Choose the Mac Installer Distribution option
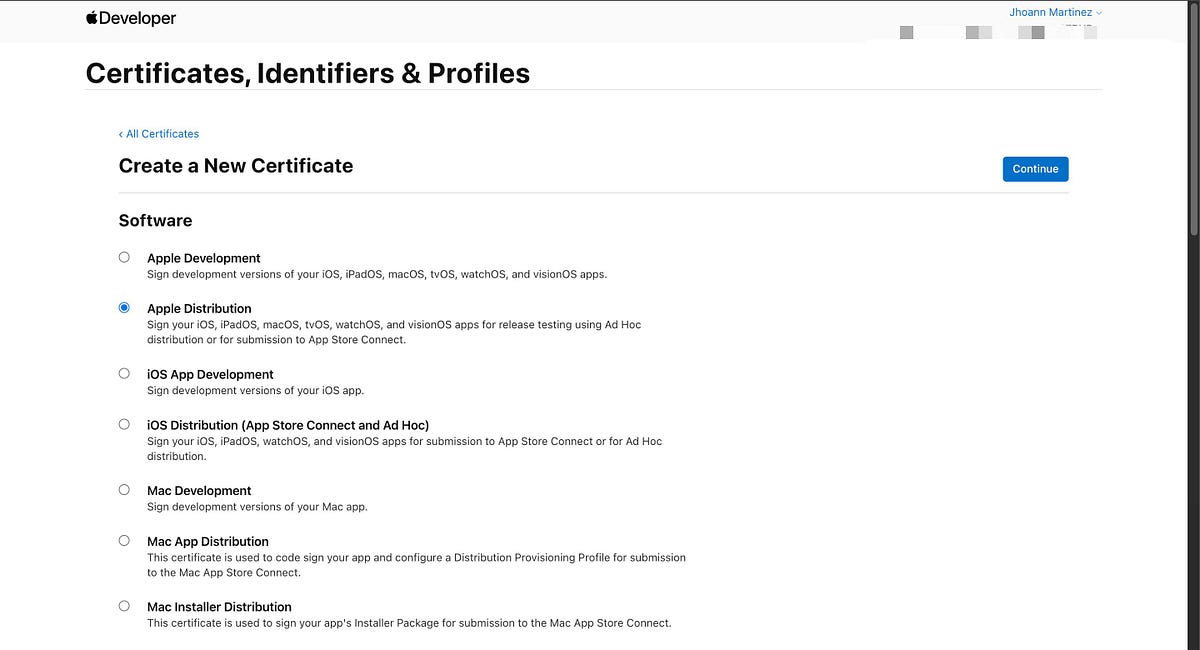The width and height of the screenshot is (1200, 650). (x=124, y=605)
